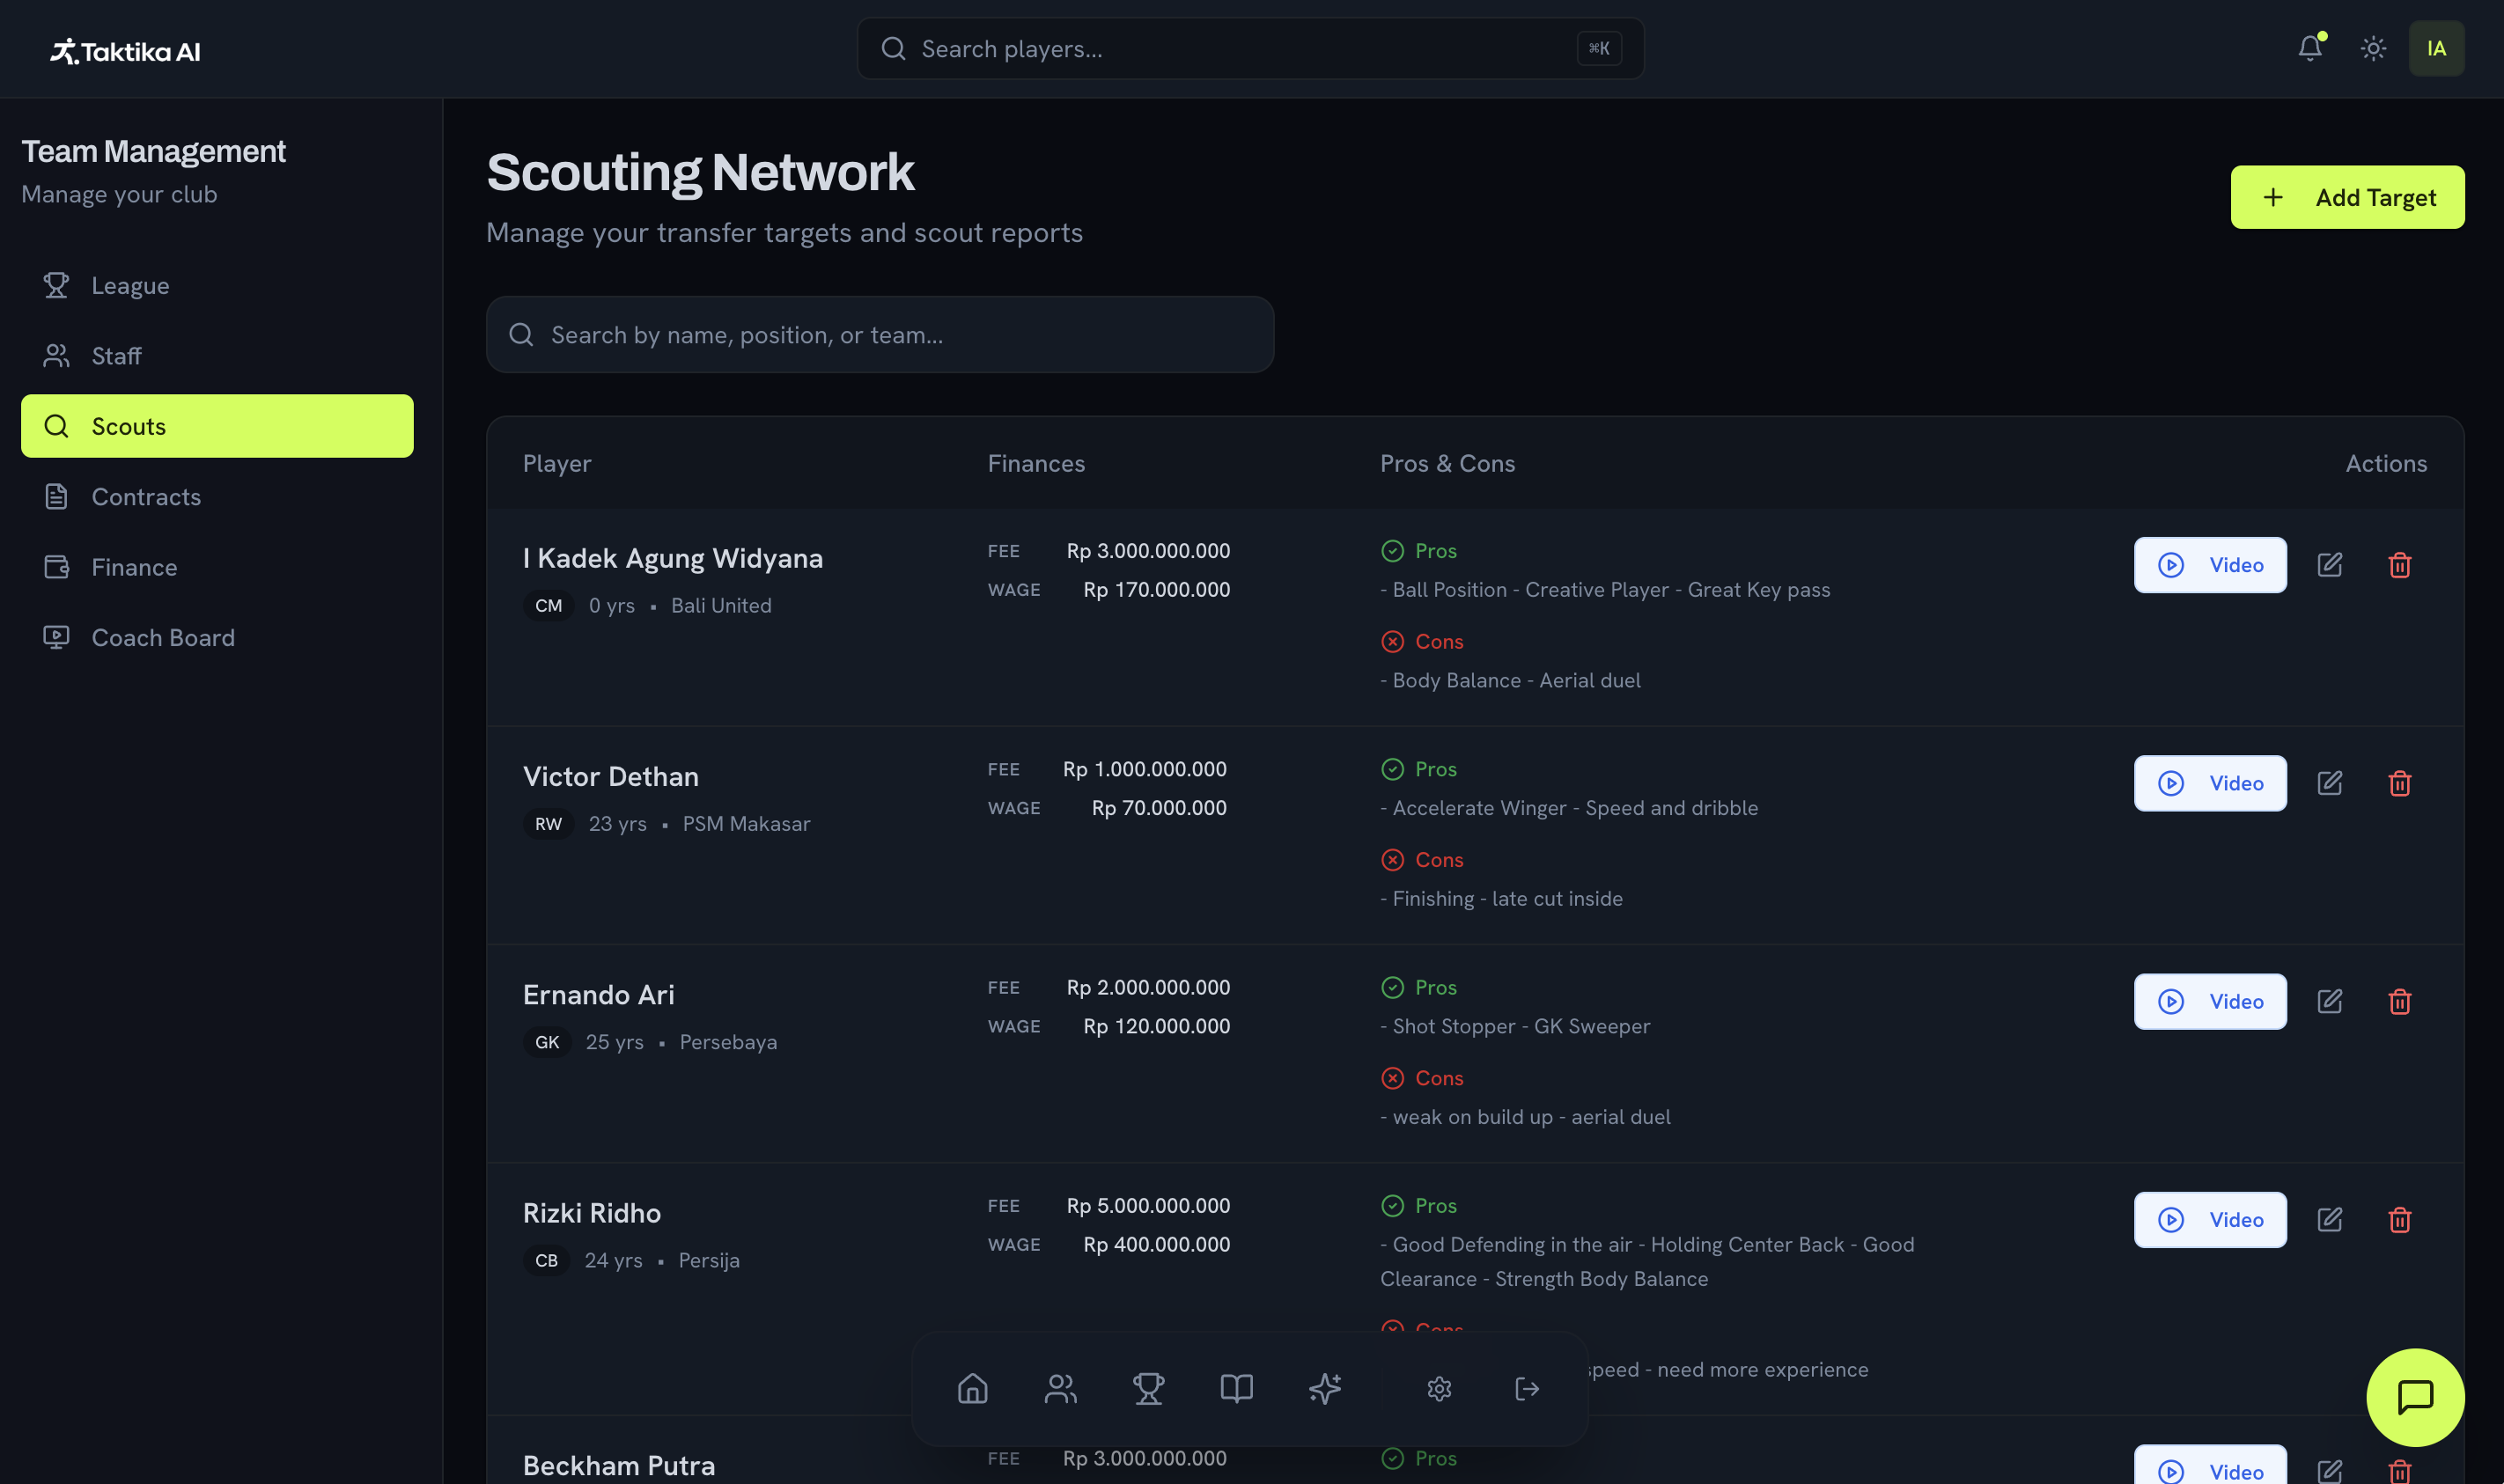Play video for Rizki Ridho
2504x1484 pixels.
2209,1220
